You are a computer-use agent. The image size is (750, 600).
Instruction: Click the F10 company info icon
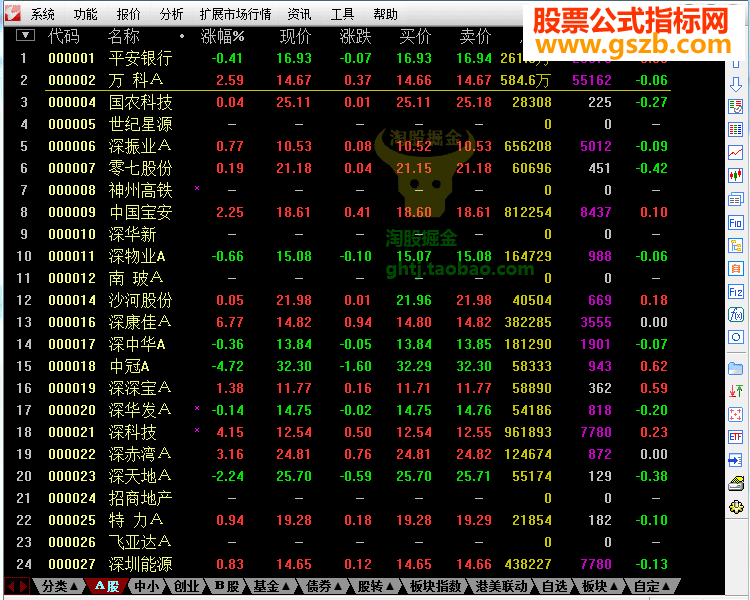click(x=736, y=222)
